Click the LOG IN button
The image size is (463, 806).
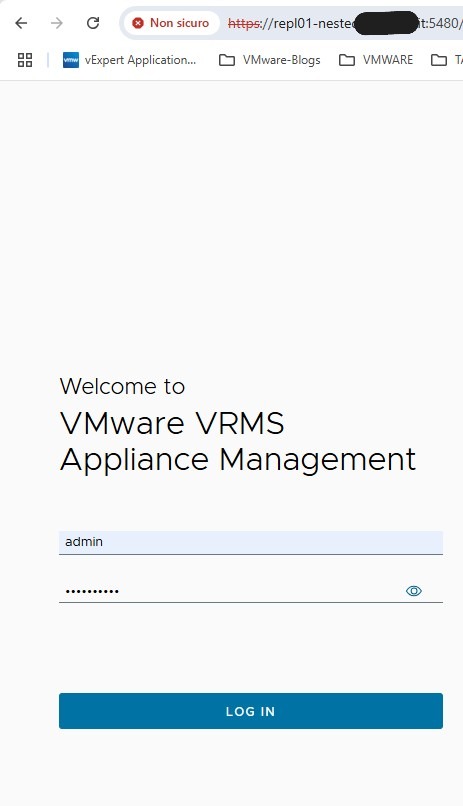pyautogui.click(x=251, y=711)
